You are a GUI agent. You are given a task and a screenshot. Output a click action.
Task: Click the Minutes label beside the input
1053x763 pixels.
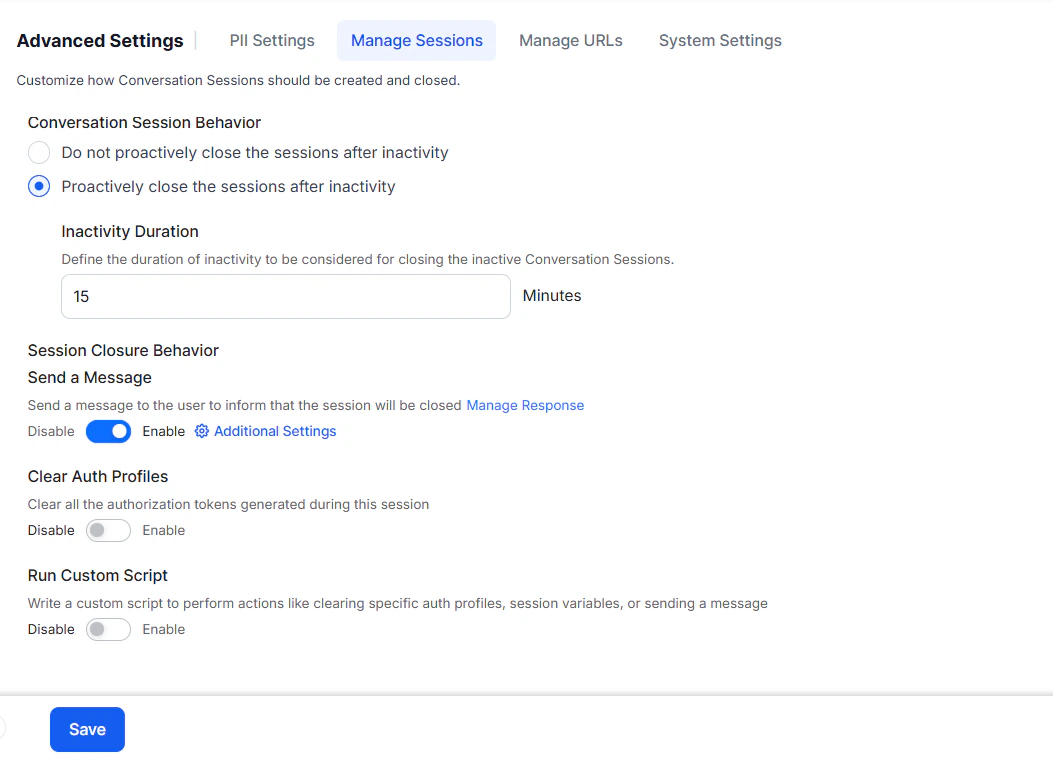[x=551, y=295]
